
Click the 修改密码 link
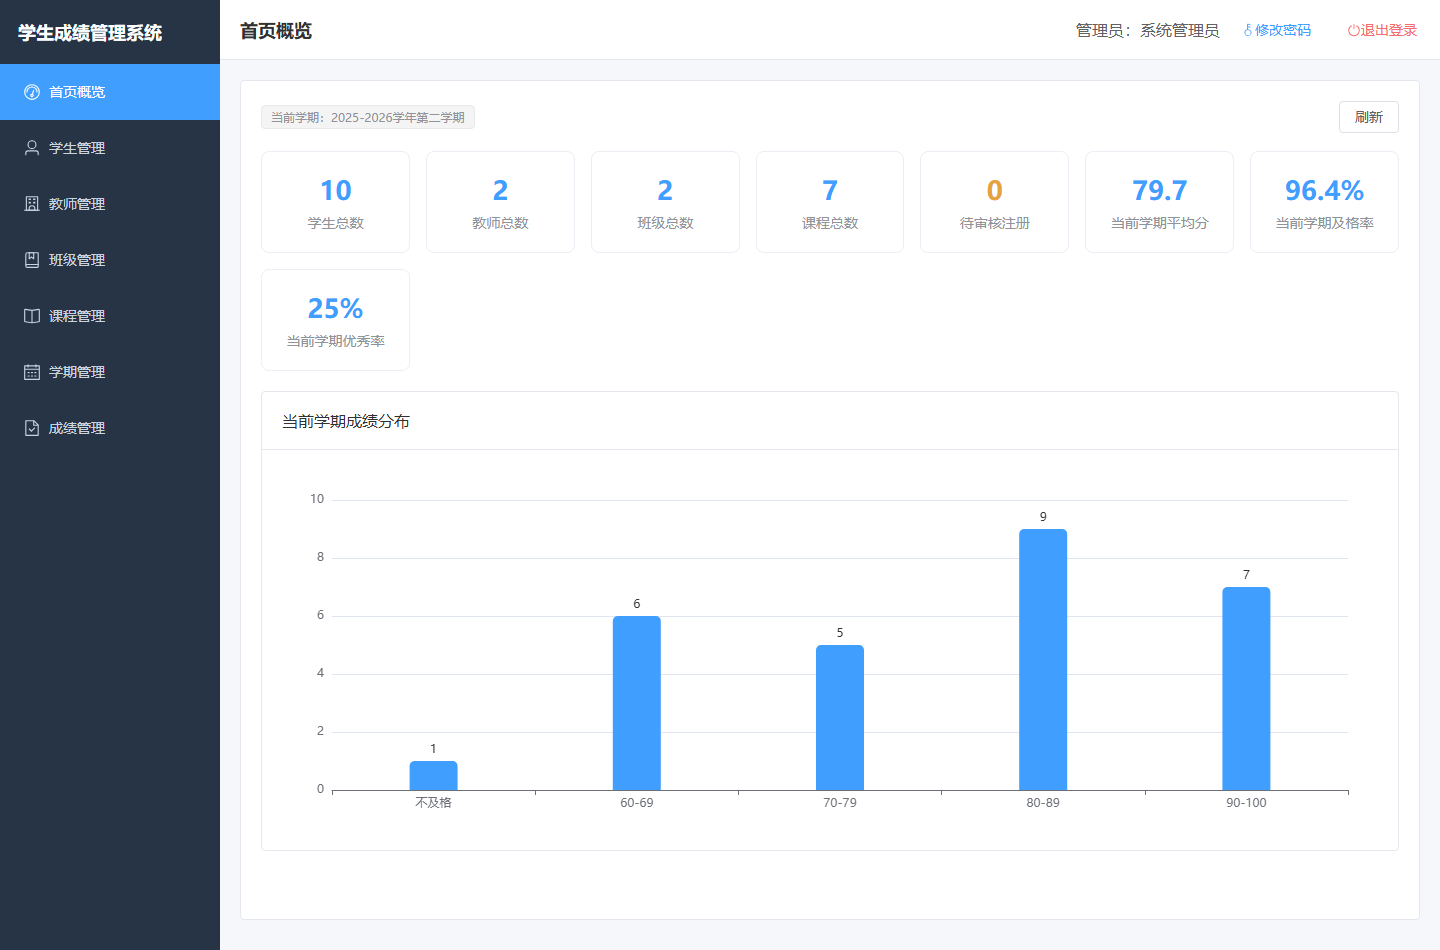(1277, 31)
